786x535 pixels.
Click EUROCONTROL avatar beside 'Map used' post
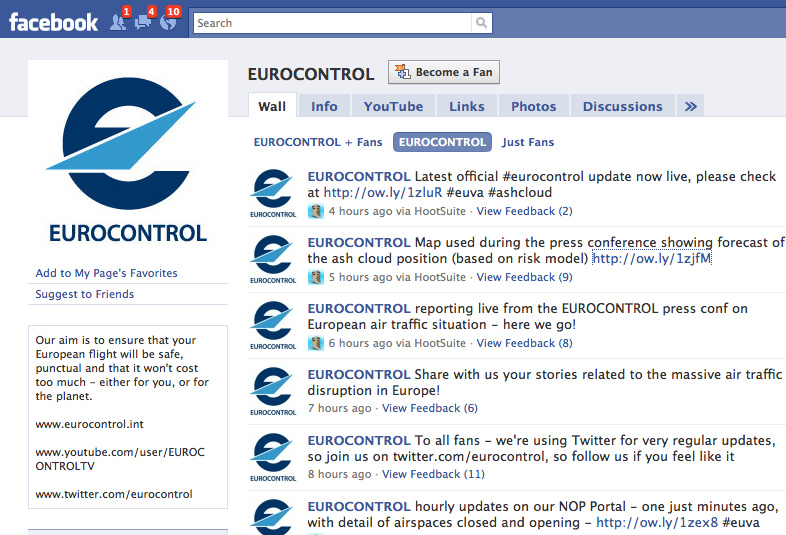(273, 259)
